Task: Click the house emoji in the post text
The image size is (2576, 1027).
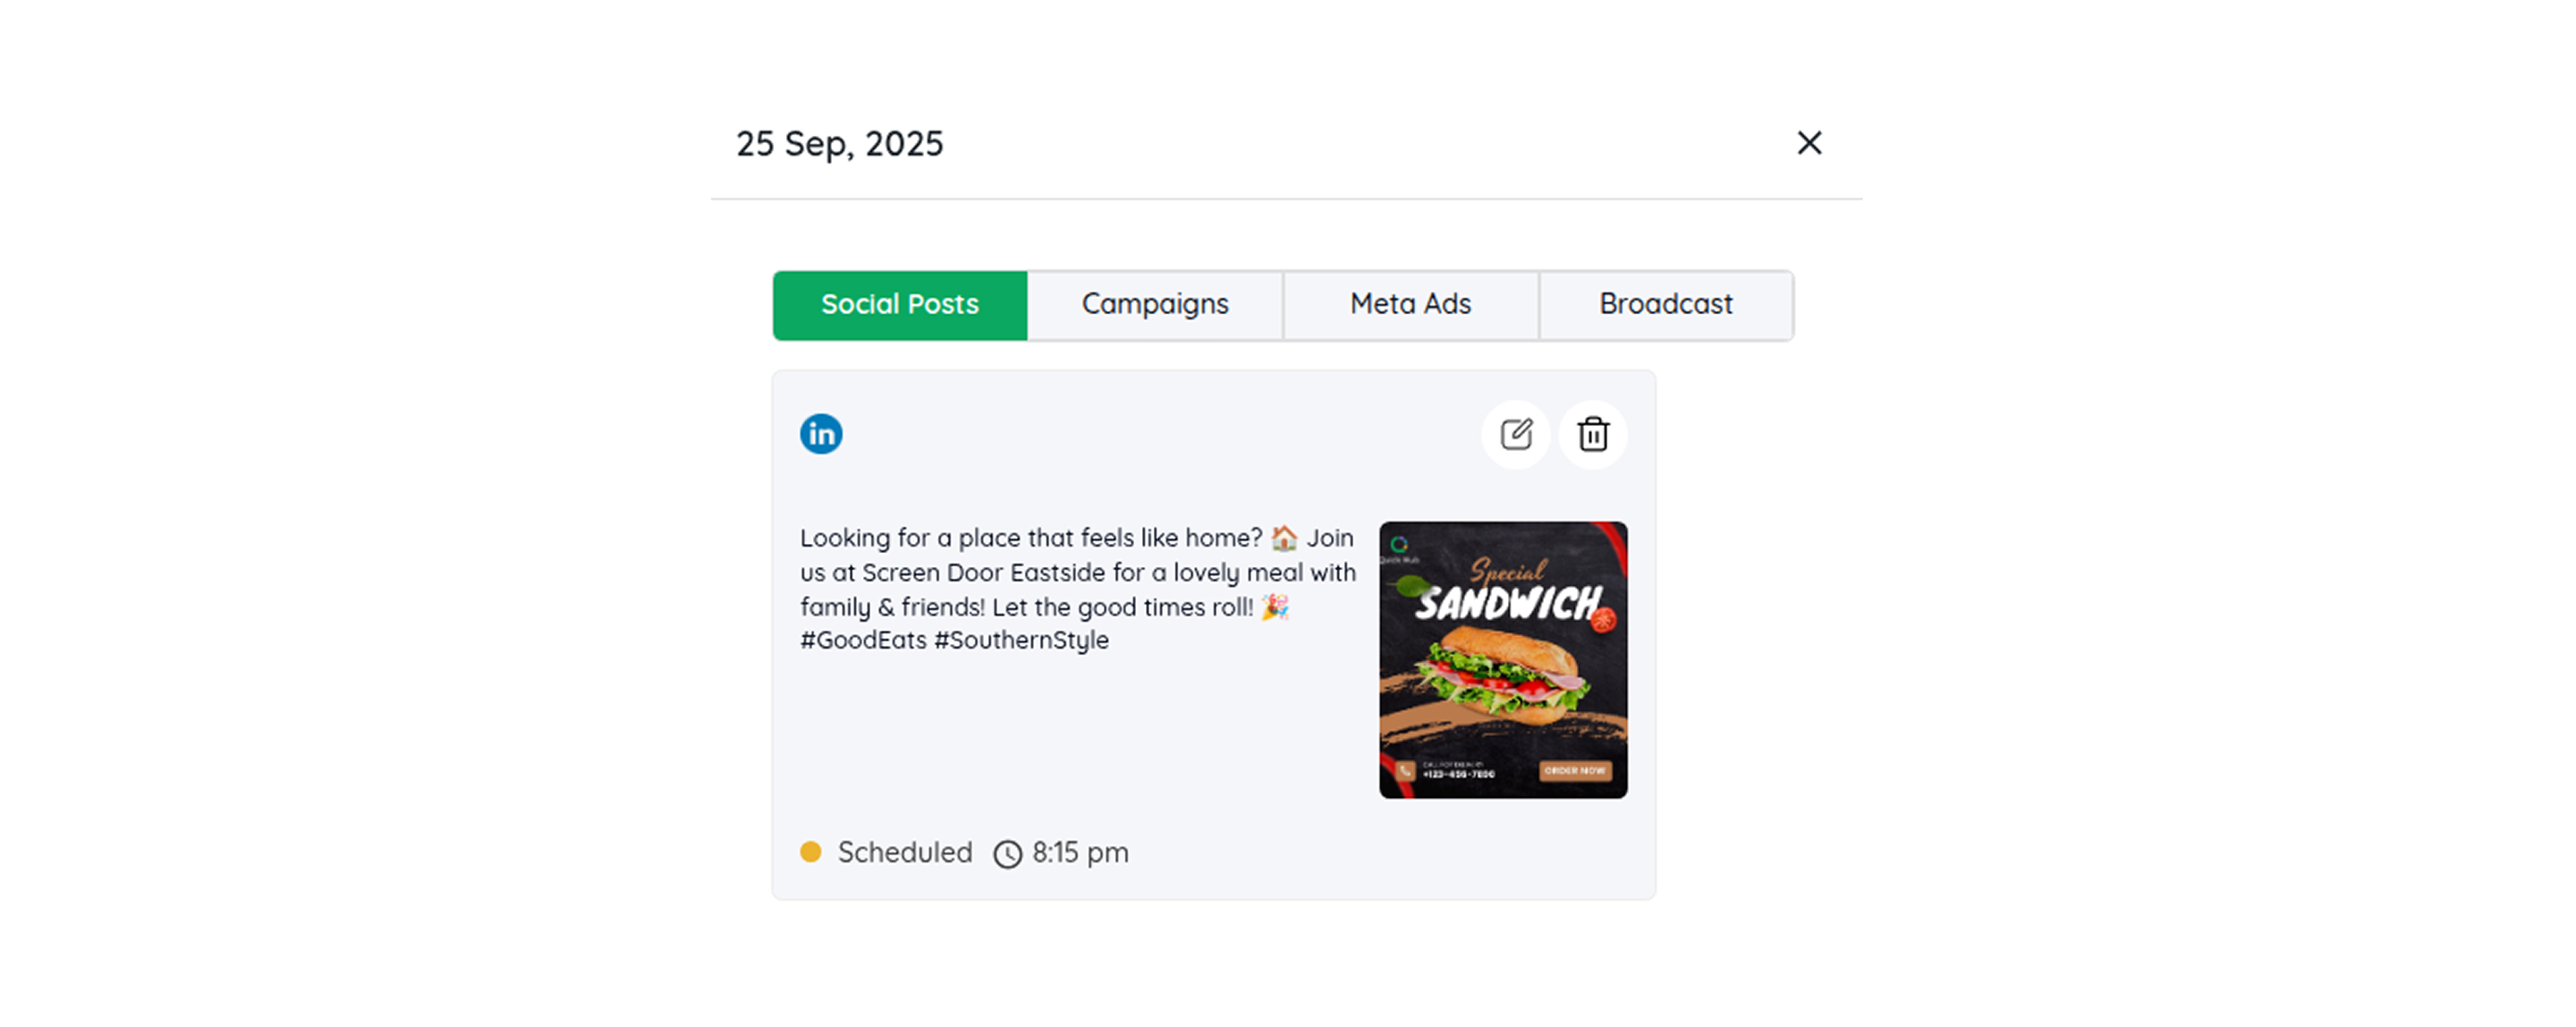Action: [1284, 539]
